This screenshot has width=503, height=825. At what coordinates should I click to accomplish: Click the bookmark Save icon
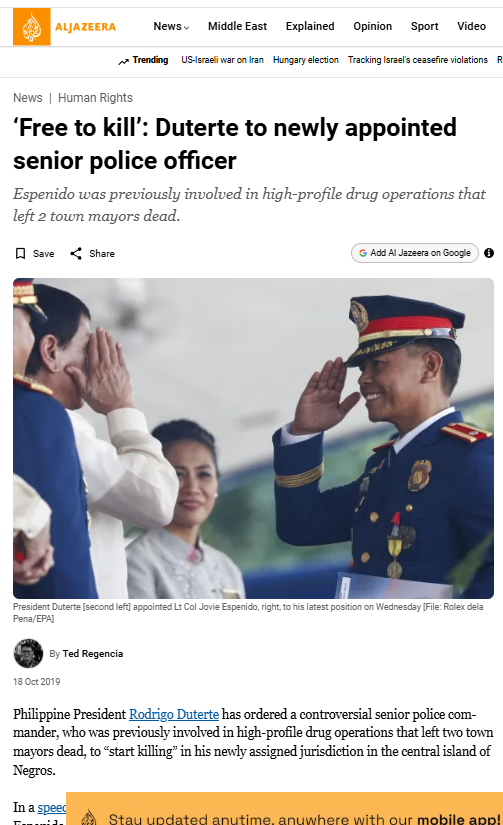coord(20,254)
